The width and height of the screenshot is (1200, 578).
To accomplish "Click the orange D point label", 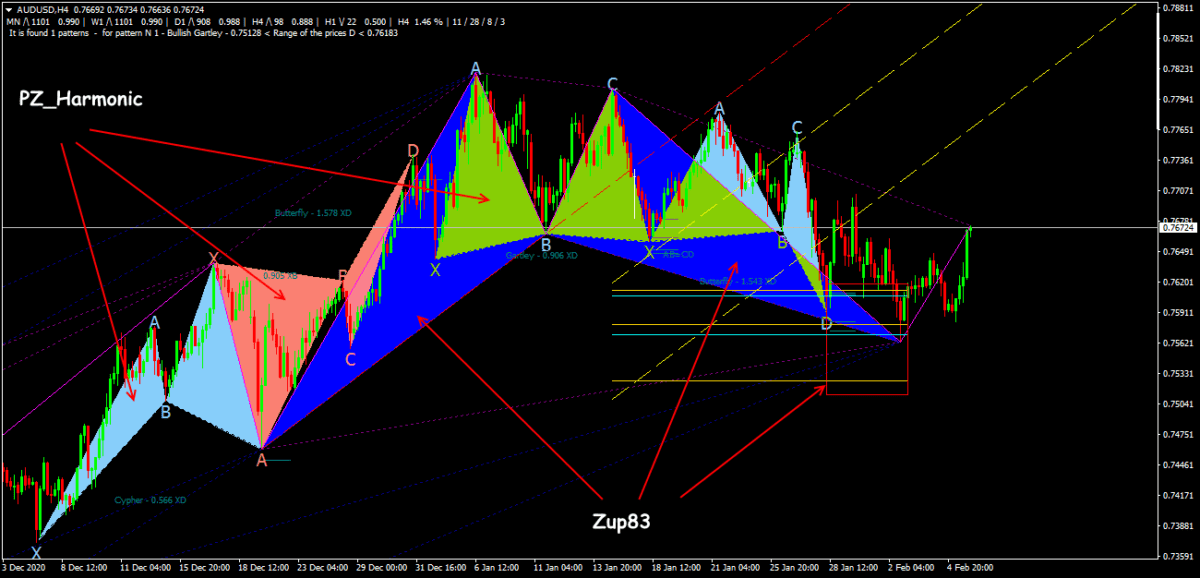I will pyautogui.click(x=413, y=151).
